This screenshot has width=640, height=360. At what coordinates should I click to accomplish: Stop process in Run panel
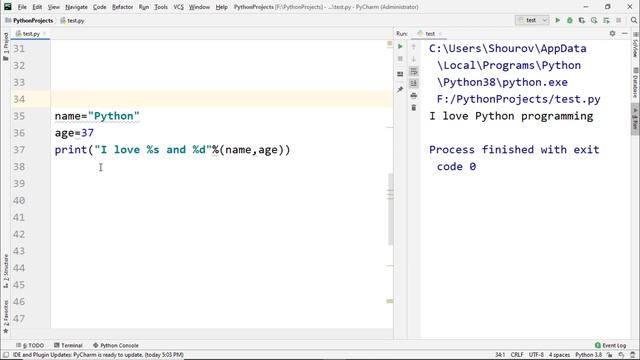pyautogui.click(x=400, y=59)
